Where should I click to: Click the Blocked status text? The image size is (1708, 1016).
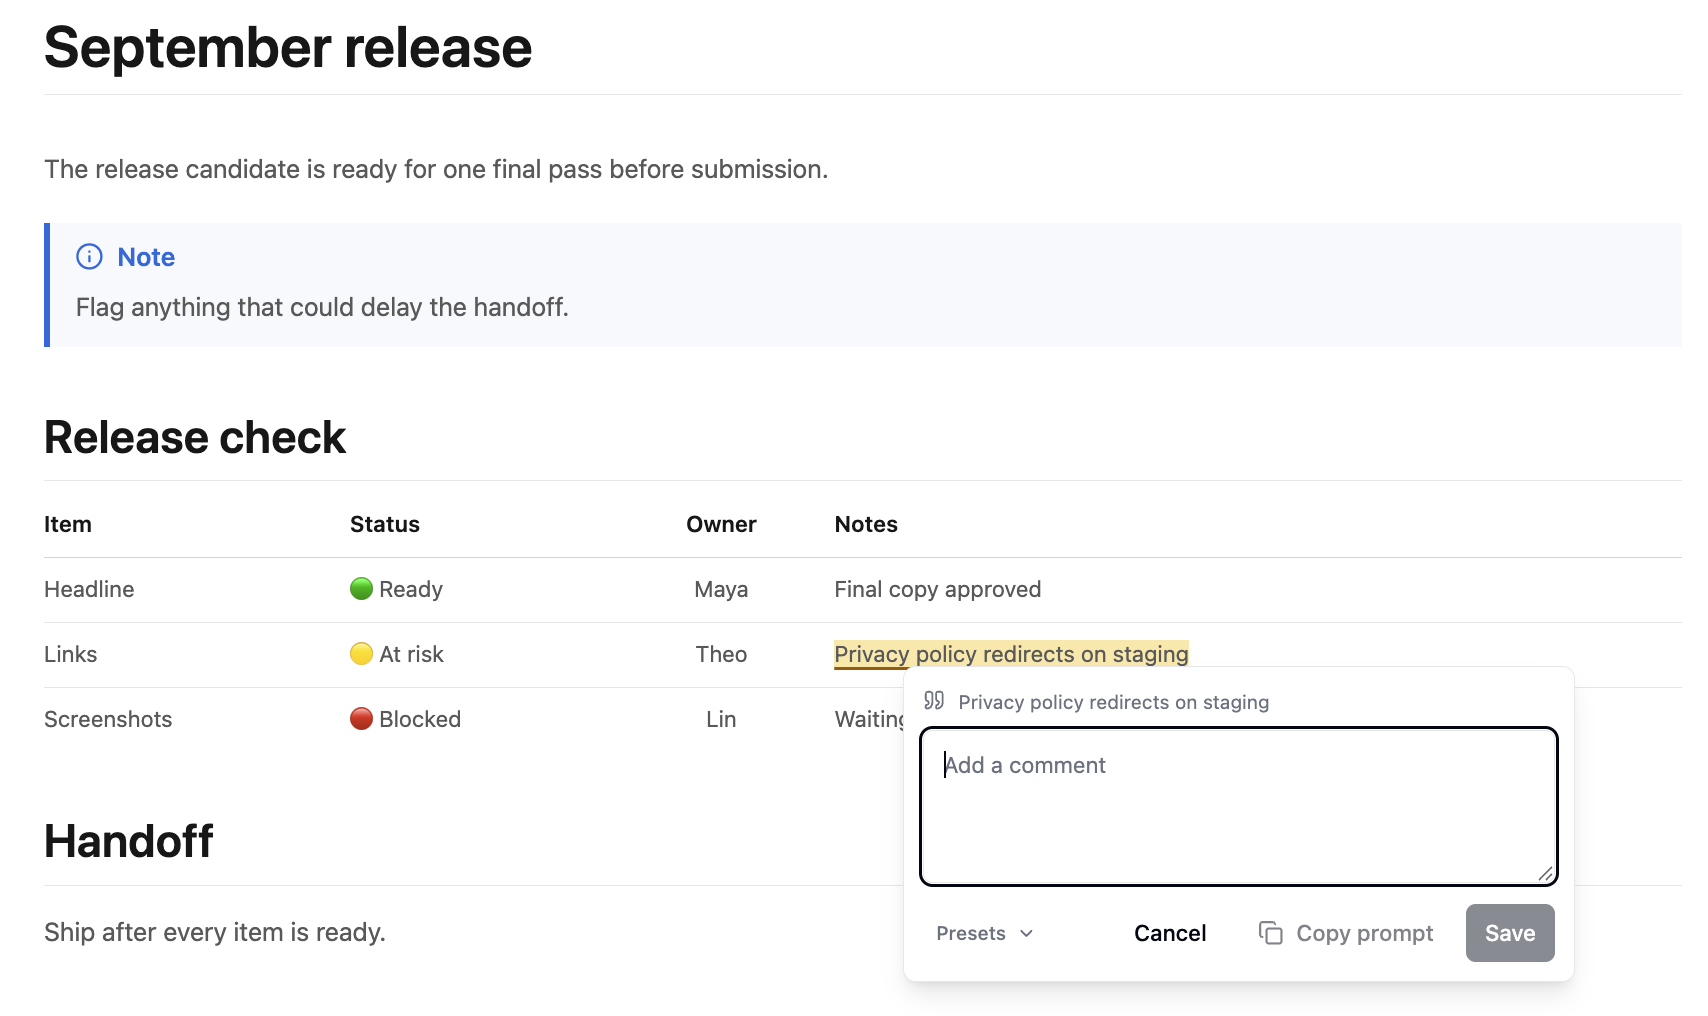pos(420,719)
